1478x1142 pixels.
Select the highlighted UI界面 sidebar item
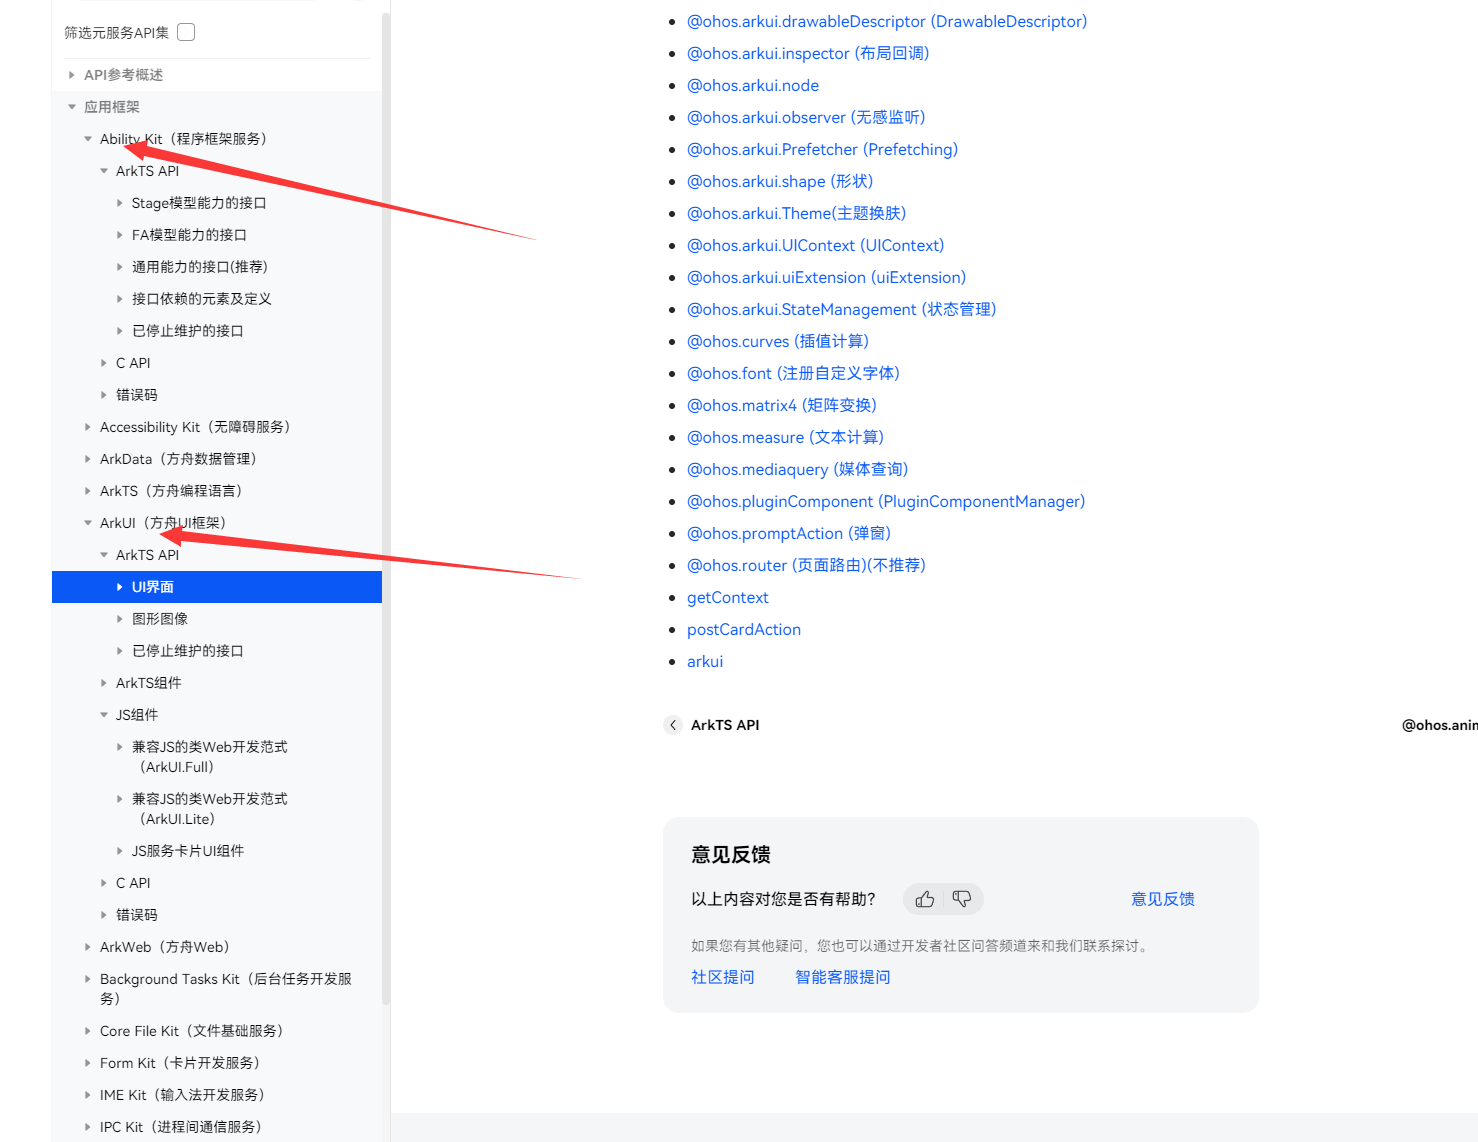tap(153, 586)
